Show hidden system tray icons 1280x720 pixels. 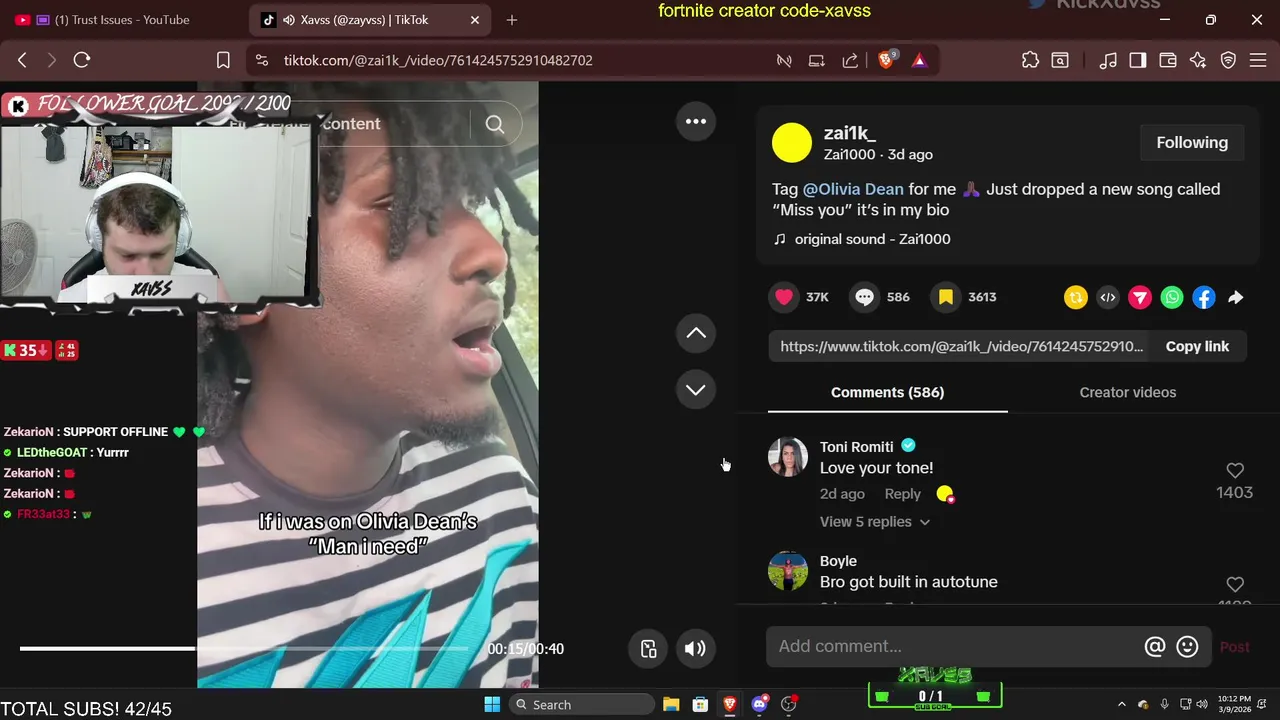click(x=1121, y=705)
